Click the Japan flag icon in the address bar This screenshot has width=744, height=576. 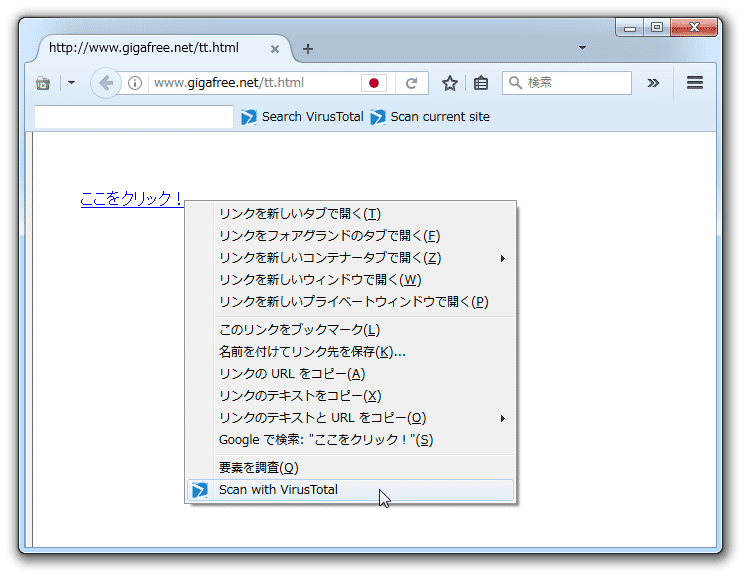[x=374, y=83]
